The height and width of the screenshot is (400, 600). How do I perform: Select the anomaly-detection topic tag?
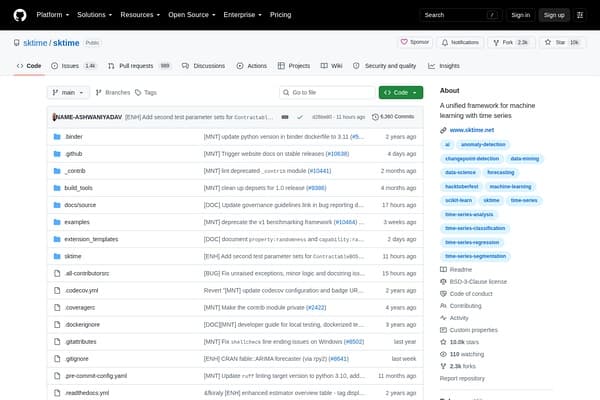coord(483,145)
